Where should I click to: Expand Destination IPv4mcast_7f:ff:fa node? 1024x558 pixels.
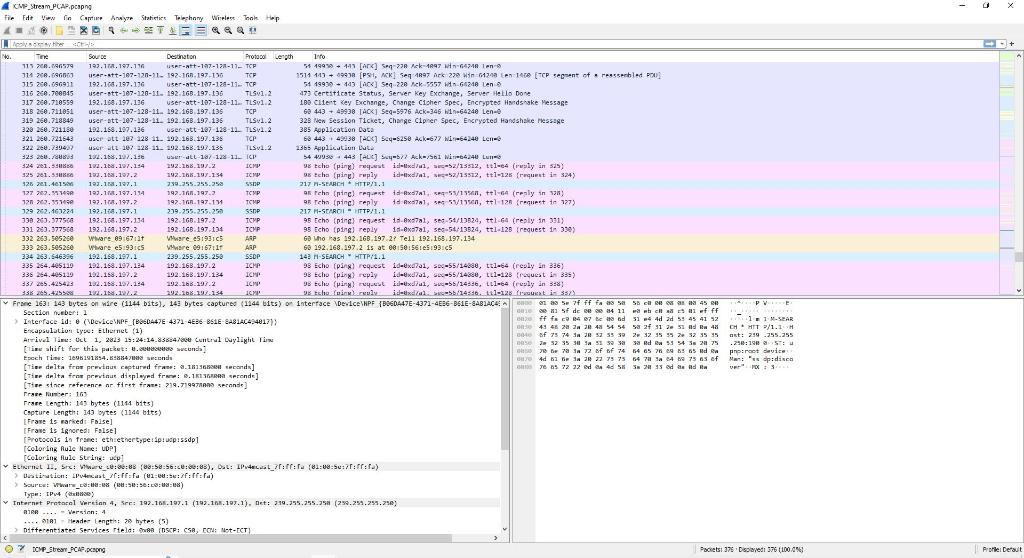pos(16,476)
